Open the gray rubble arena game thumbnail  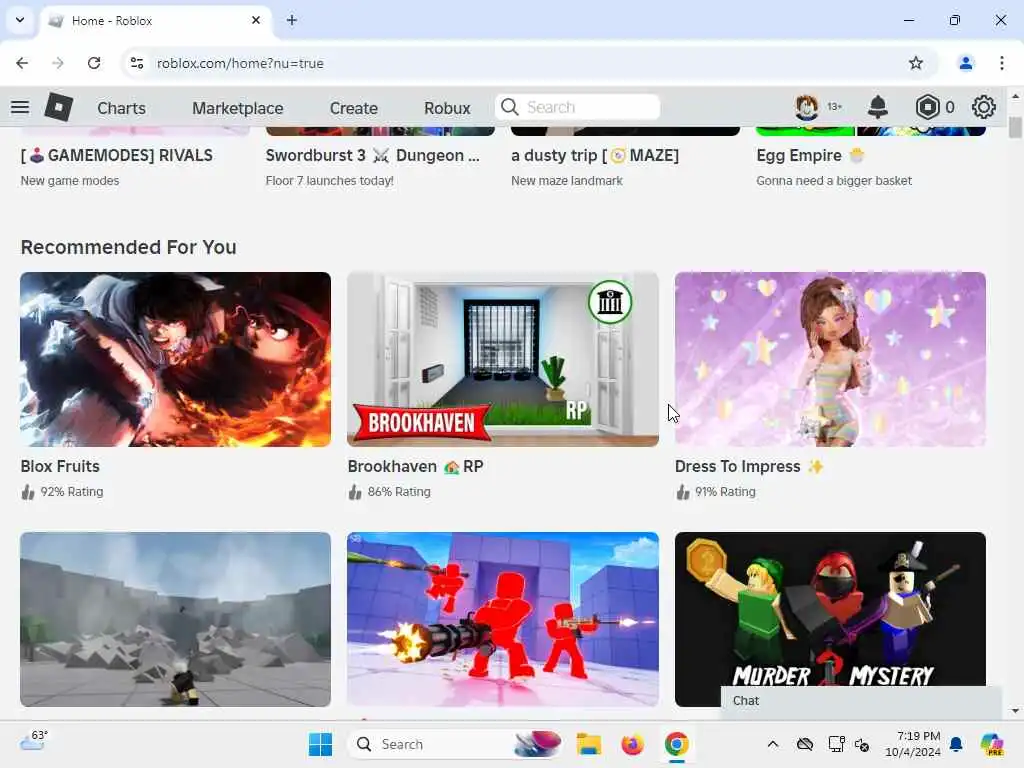click(x=176, y=619)
